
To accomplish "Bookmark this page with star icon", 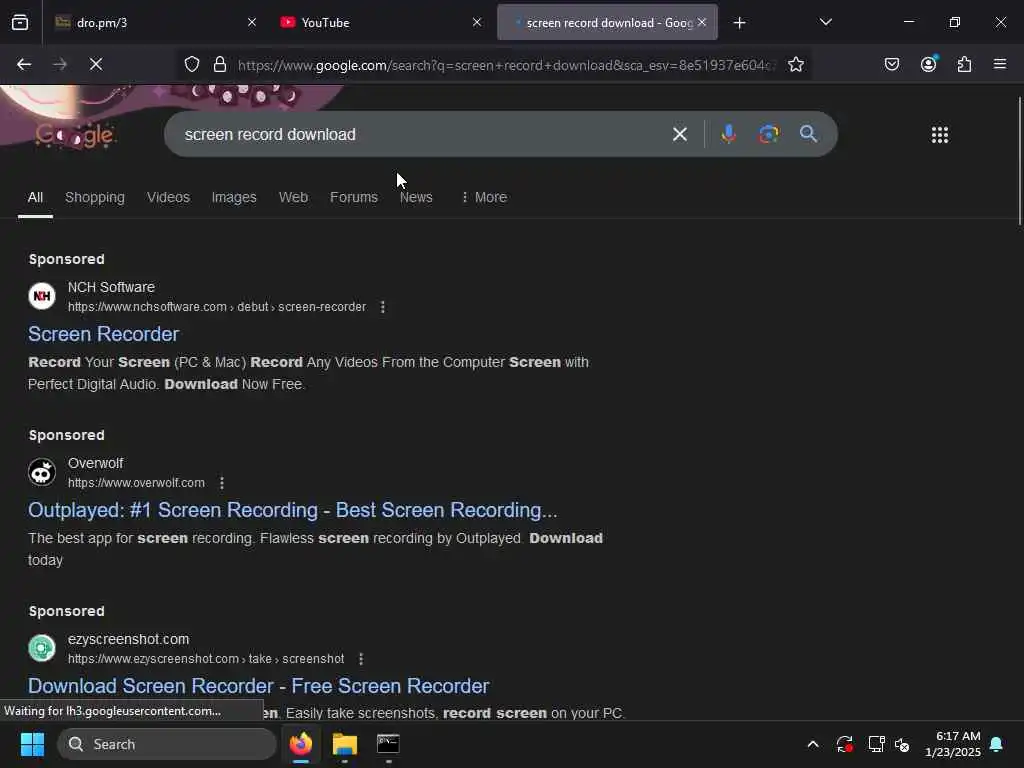I will 795,64.
